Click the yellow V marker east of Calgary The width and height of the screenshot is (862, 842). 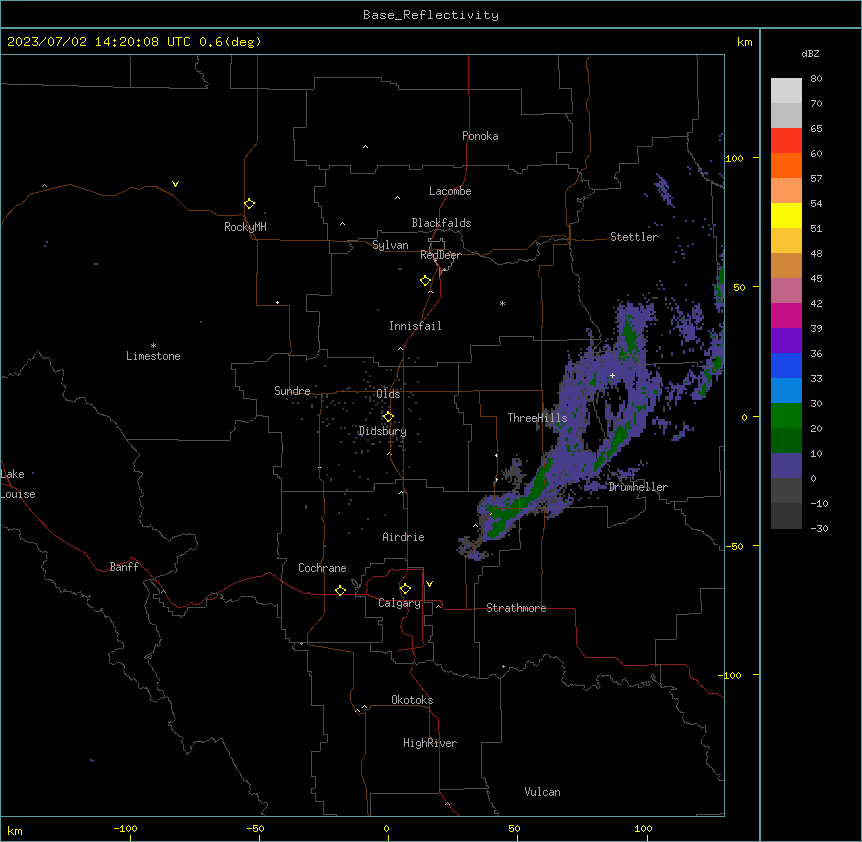pos(429,584)
